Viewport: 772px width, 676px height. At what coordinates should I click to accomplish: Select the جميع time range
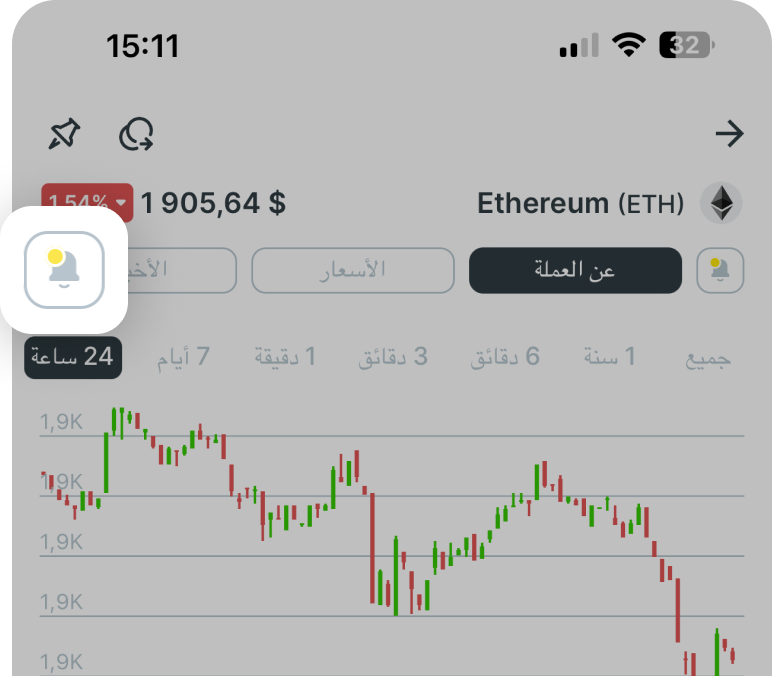point(708,357)
